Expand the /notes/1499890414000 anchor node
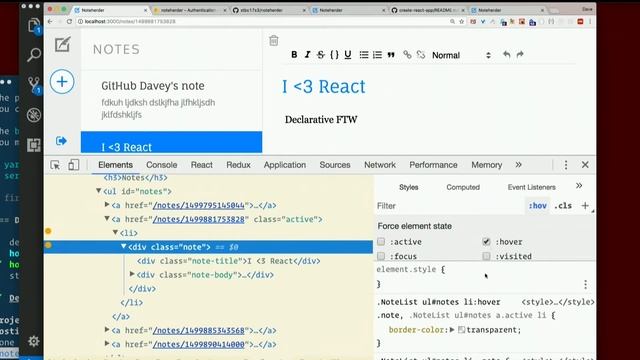This screenshot has height=360, width=640. (107, 343)
